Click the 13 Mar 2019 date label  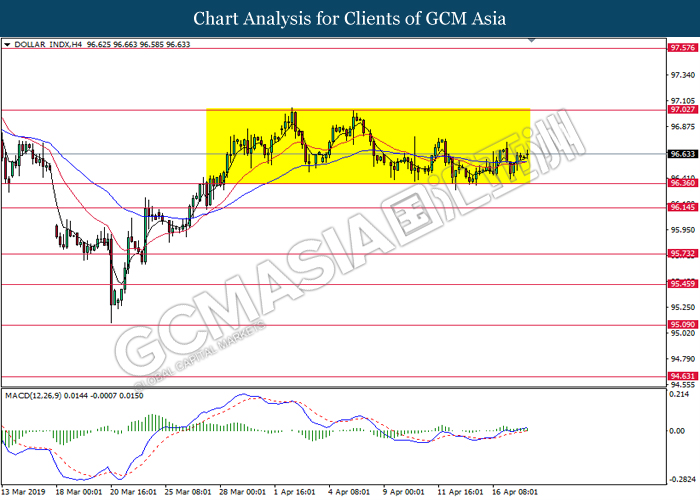[x=24, y=492]
